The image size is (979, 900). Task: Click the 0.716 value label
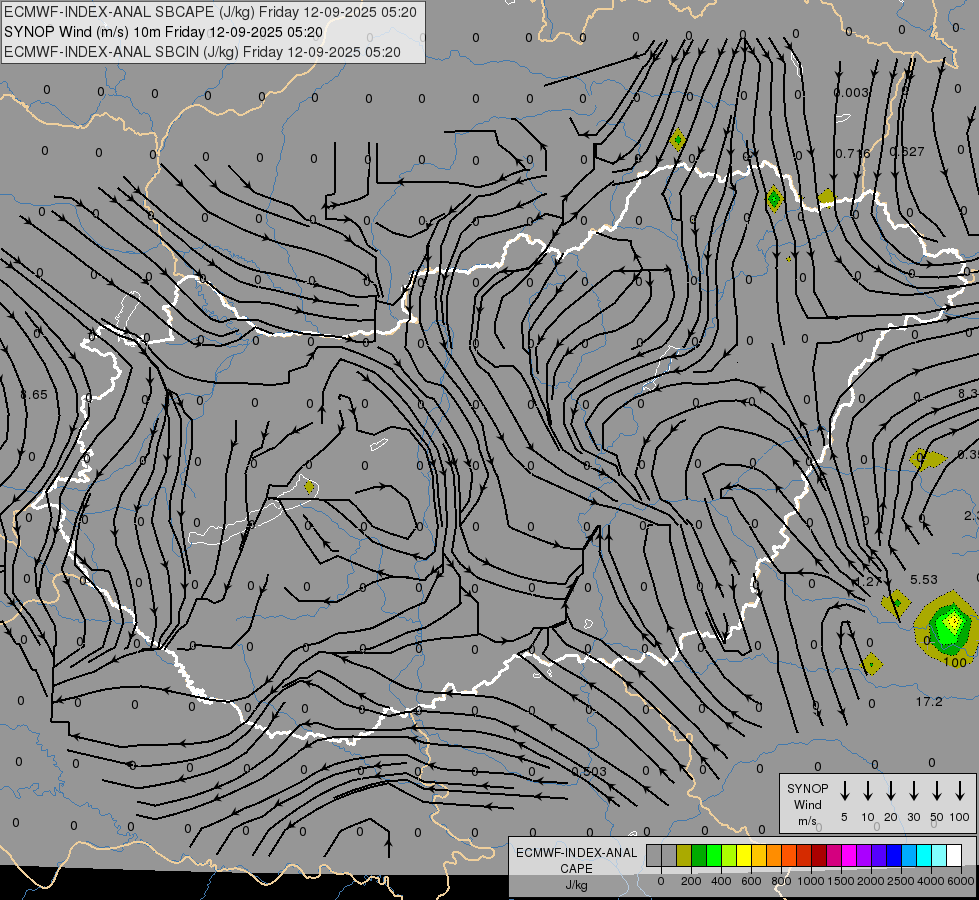[x=853, y=153]
